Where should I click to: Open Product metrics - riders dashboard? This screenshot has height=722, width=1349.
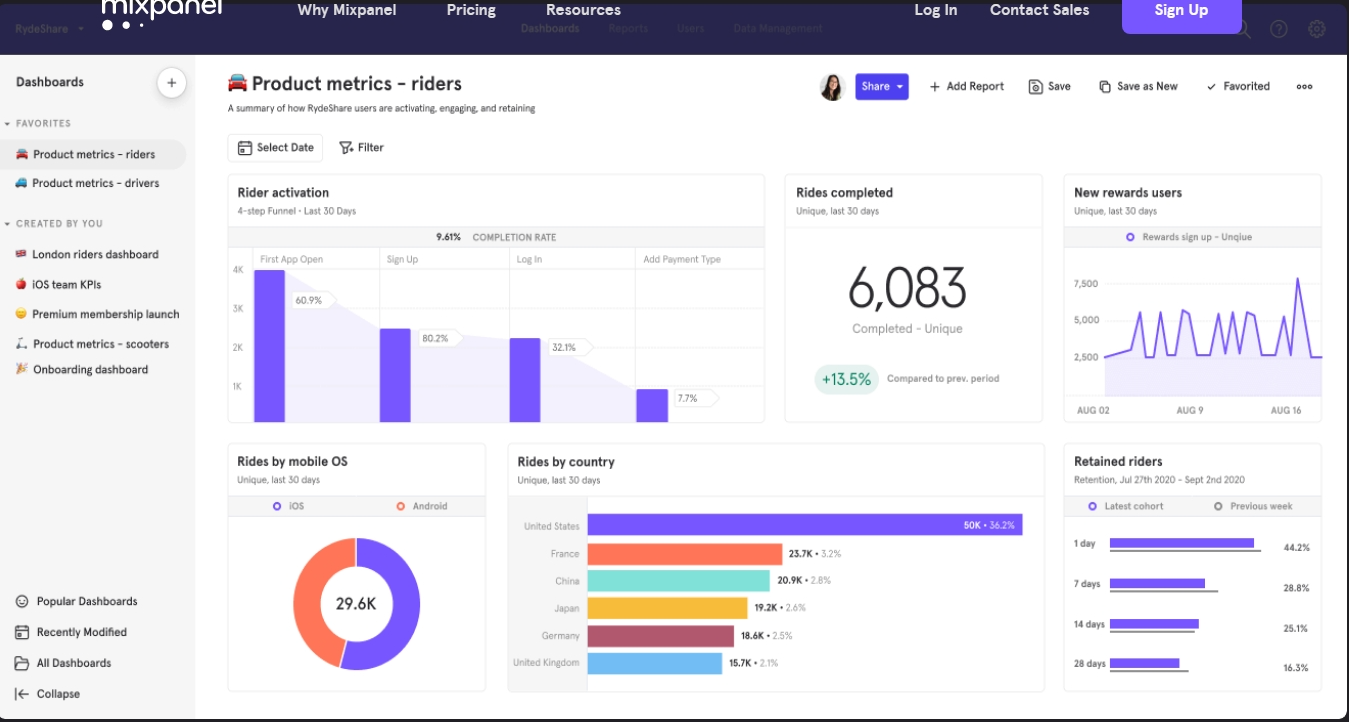(93, 155)
